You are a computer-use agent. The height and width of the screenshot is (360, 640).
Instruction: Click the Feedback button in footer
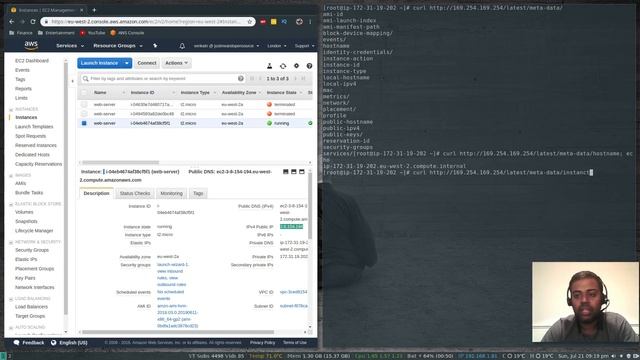(29, 342)
